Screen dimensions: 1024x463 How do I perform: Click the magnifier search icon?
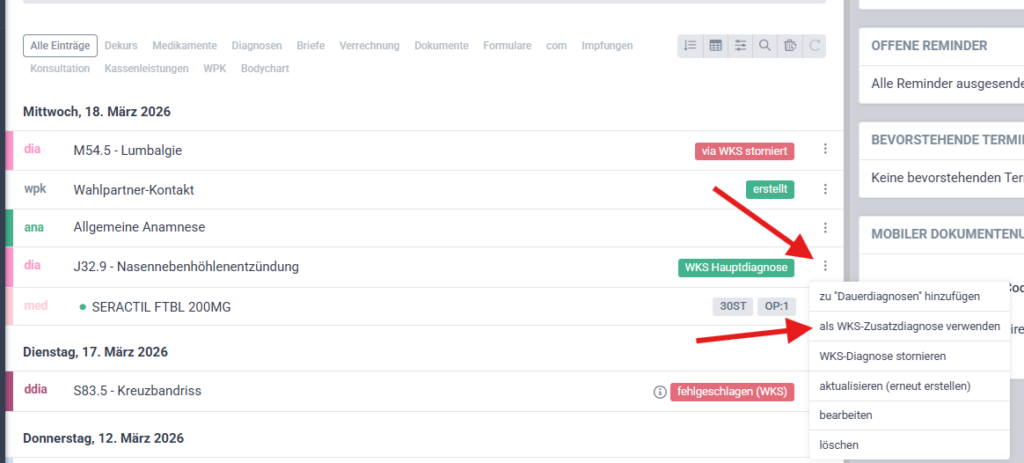(765, 45)
